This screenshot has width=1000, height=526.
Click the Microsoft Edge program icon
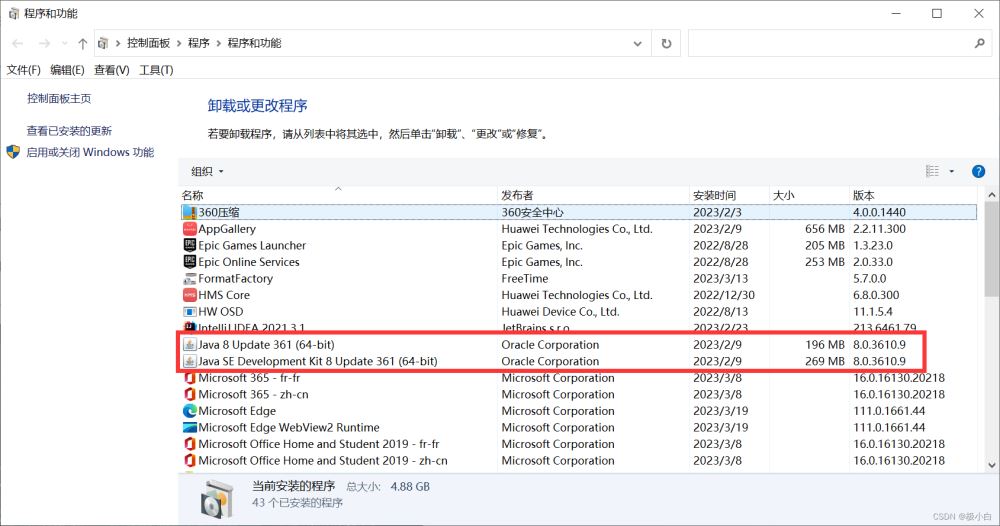[x=189, y=411]
